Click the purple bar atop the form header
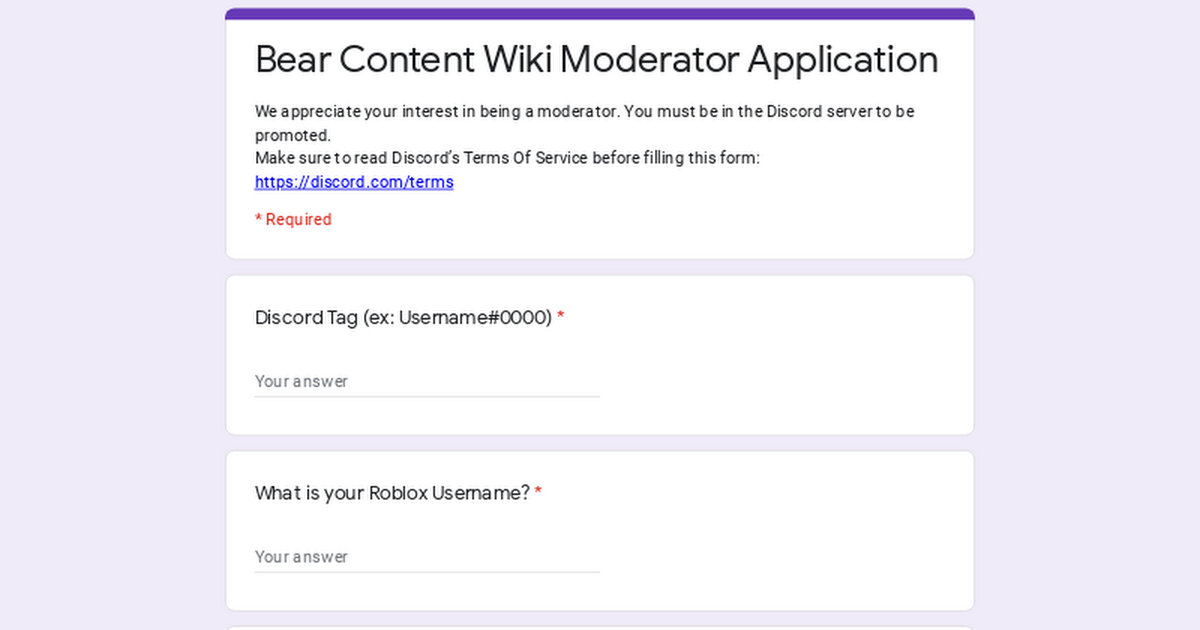The image size is (1200, 630). (600, 14)
